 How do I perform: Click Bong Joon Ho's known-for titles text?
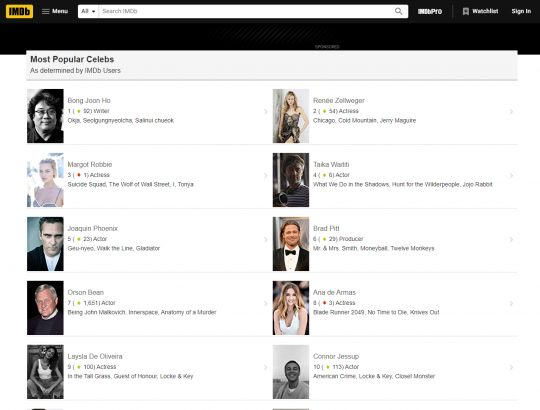pos(121,120)
